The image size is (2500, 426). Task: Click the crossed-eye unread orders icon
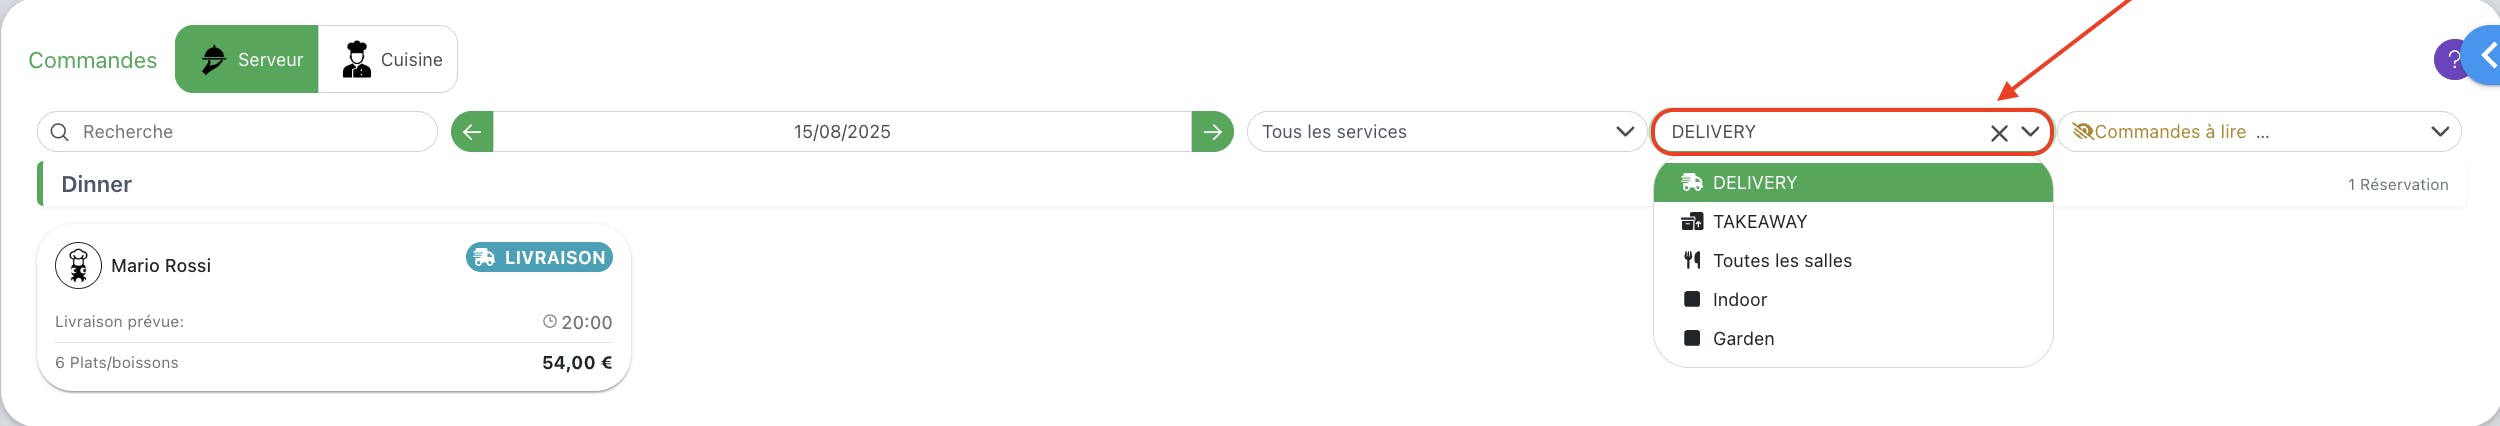coord(2083,132)
